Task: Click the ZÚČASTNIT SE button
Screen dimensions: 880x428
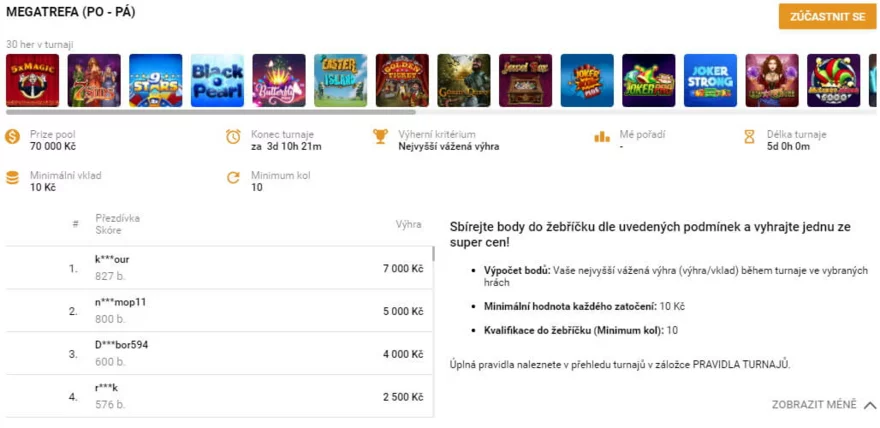Action: (x=827, y=16)
